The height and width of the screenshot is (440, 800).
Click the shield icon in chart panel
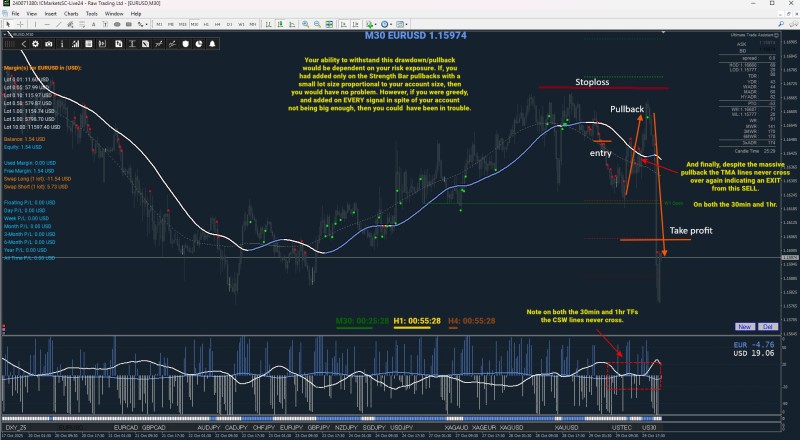coord(186,44)
